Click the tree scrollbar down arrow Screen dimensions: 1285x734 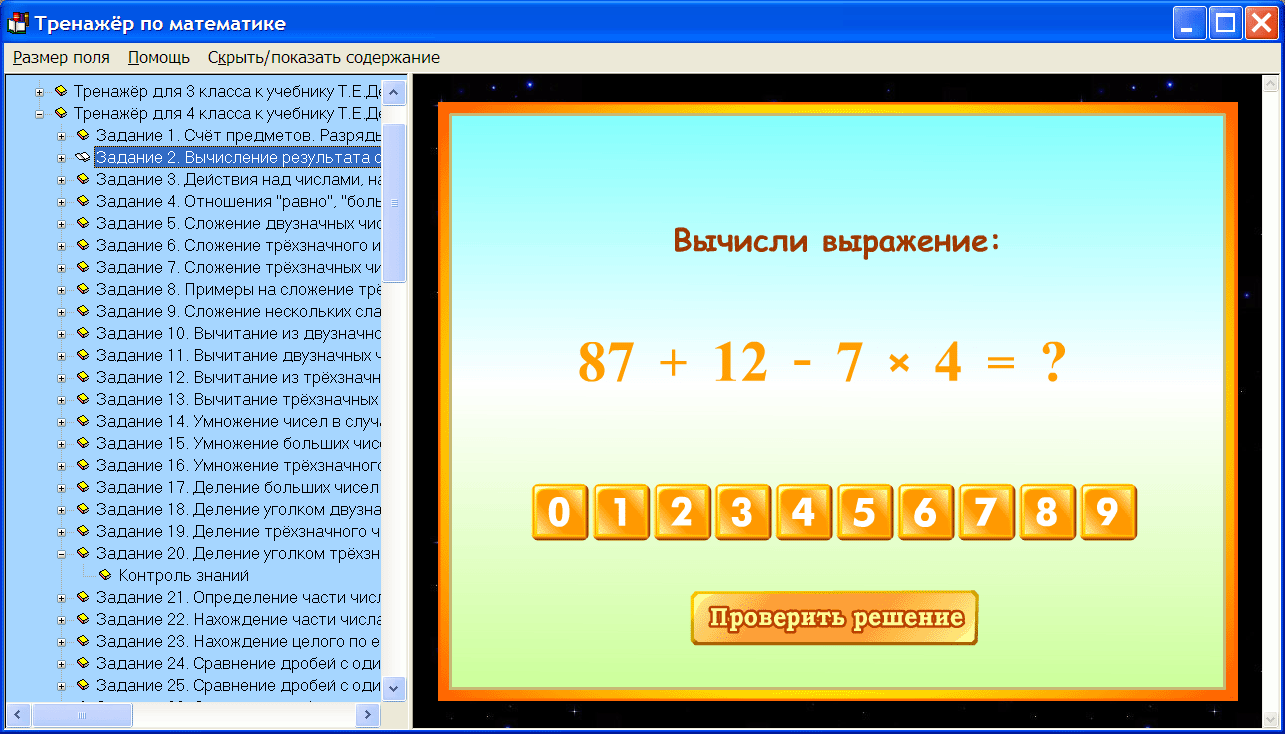[394, 689]
